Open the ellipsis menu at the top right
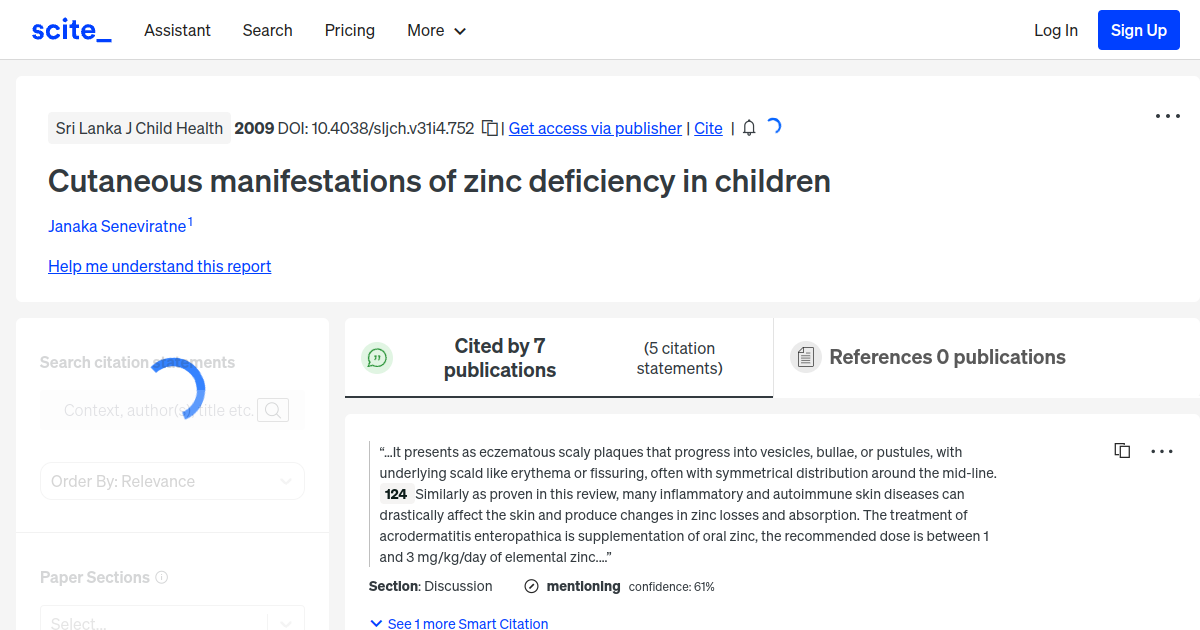The image size is (1200, 630). coord(1167,116)
